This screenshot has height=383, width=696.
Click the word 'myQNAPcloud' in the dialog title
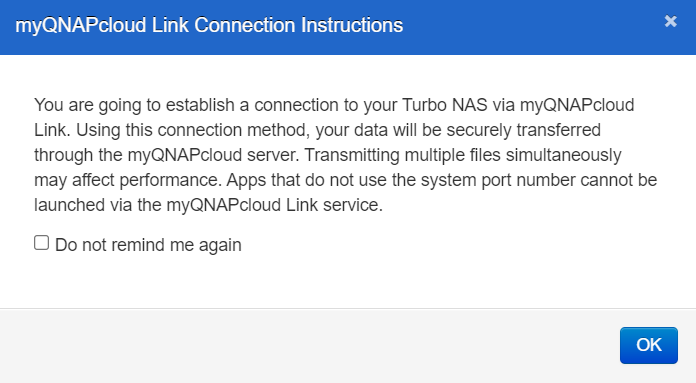81,26
